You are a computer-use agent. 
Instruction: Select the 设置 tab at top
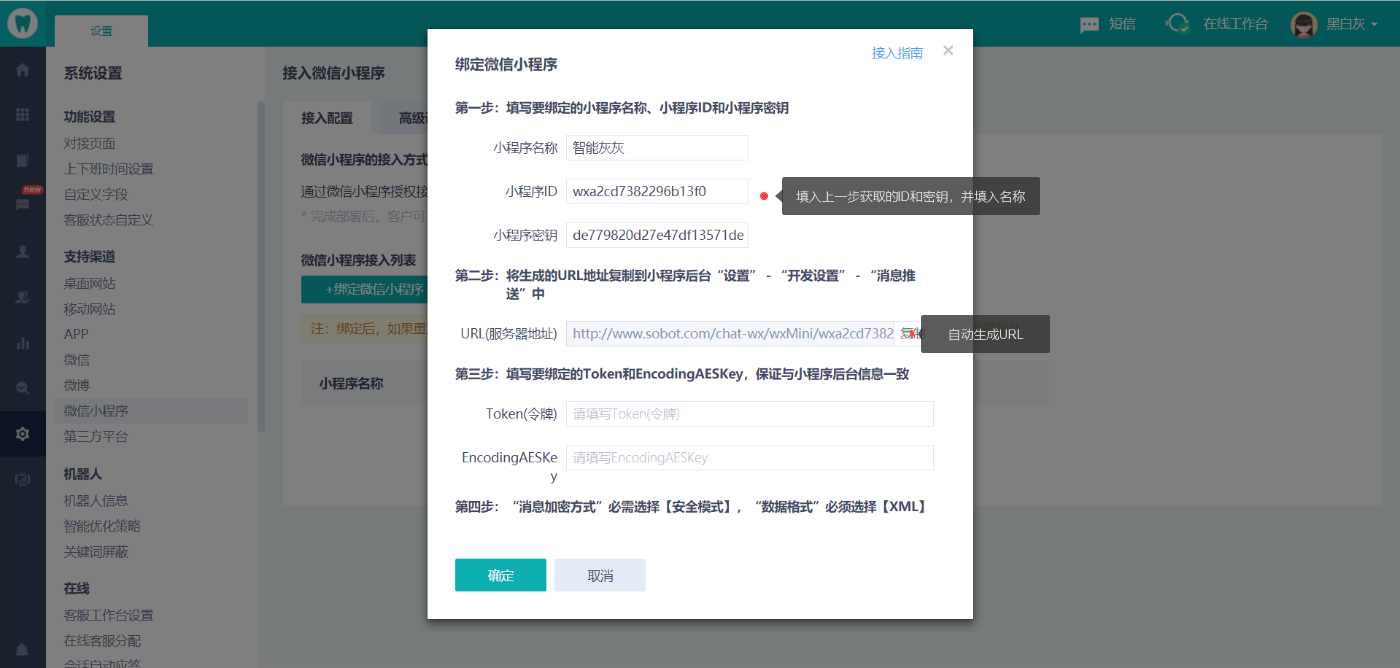[101, 31]
